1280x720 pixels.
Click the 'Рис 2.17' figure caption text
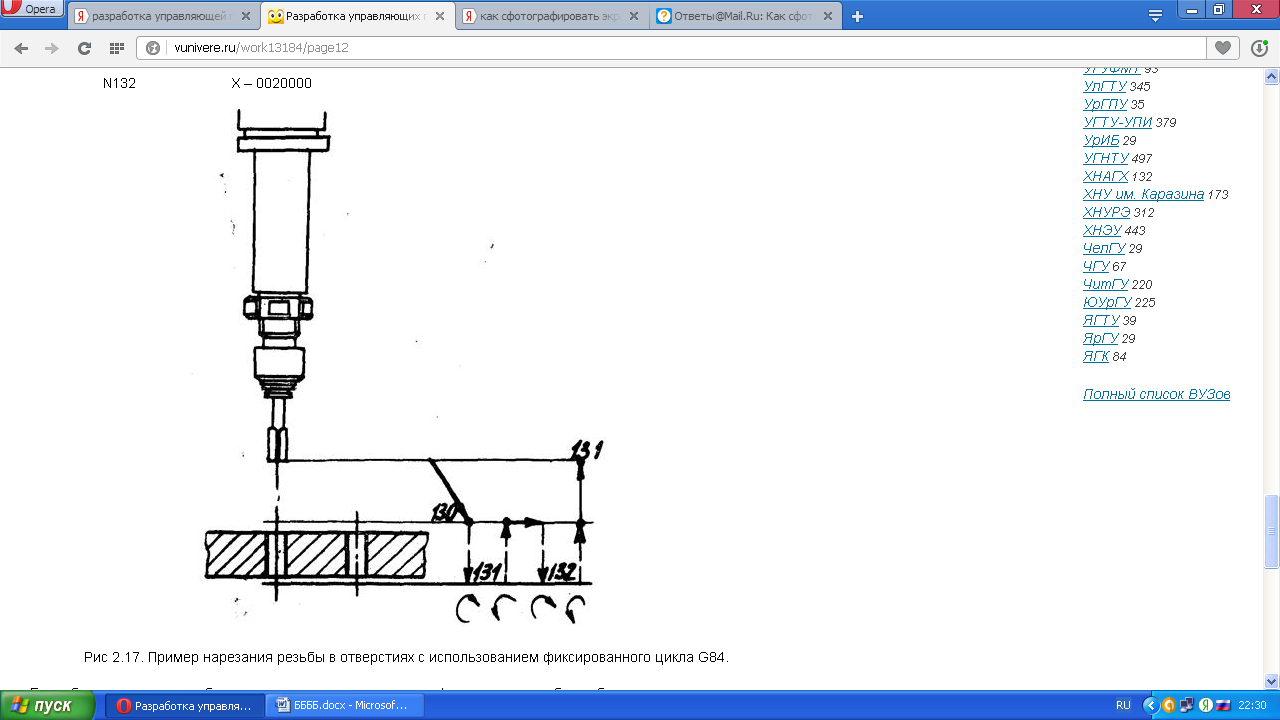[407, 658]
